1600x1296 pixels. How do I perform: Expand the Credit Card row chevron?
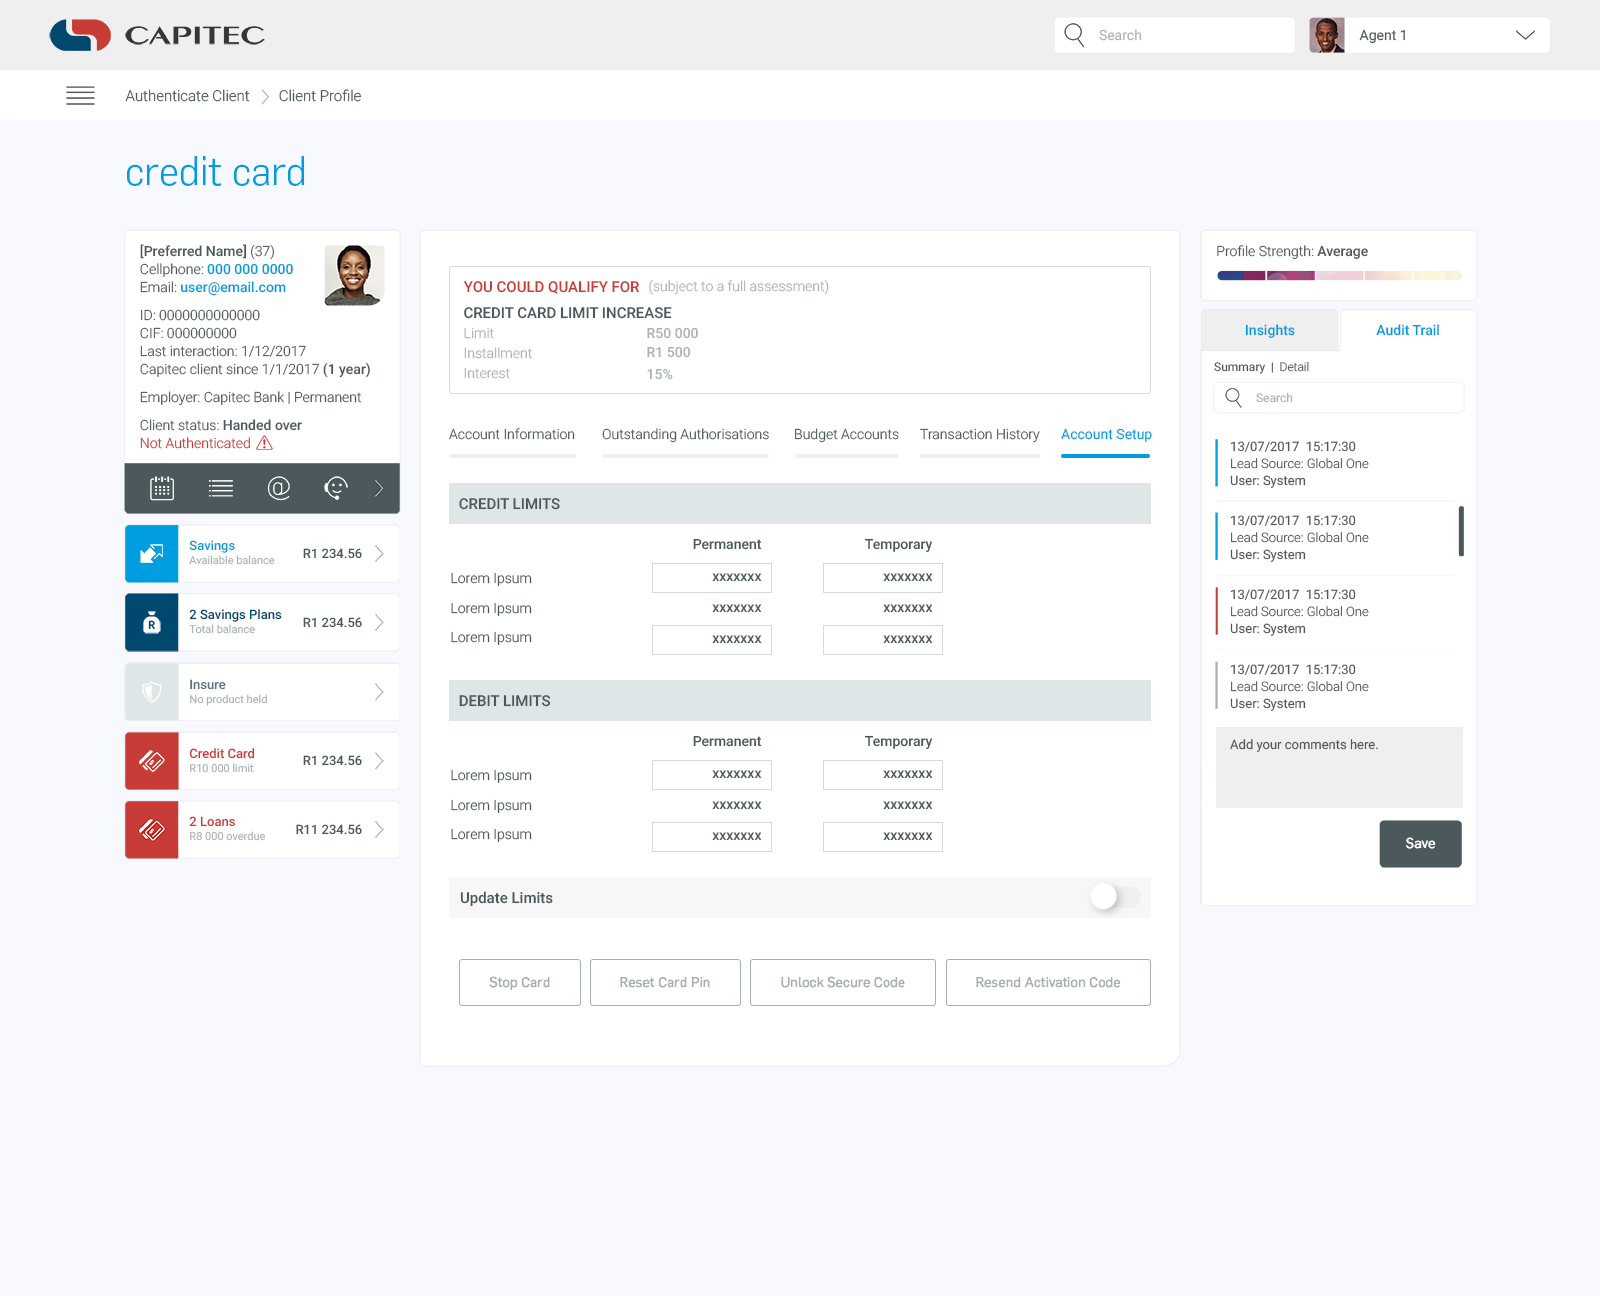pos(379,761)
